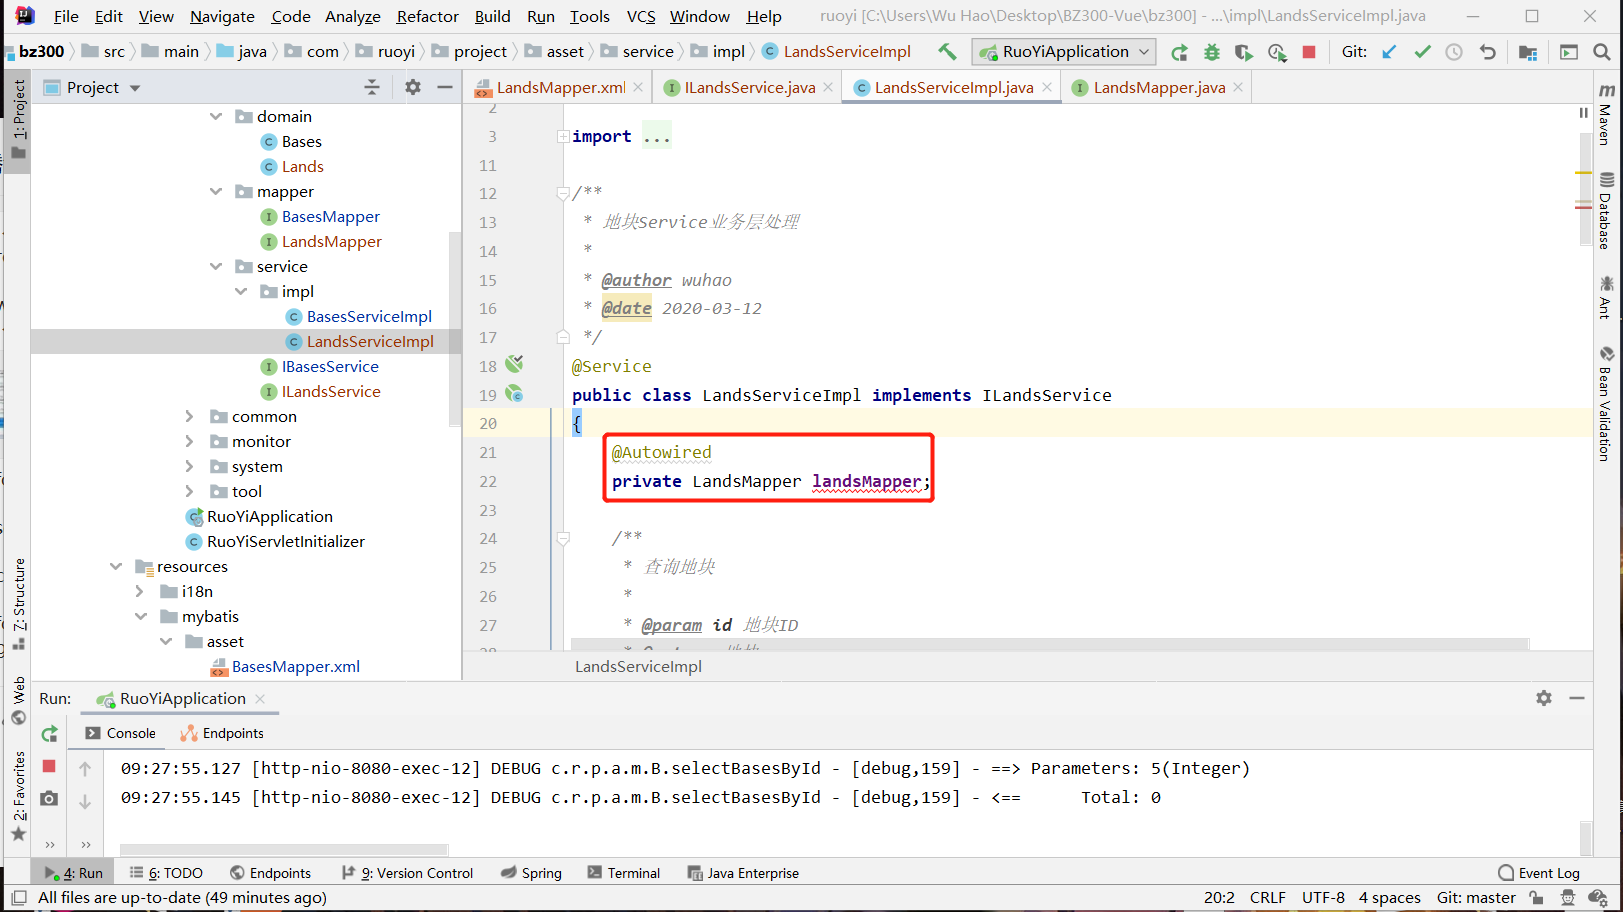Hide the Run tool window
Screen dimensions: 1623x912
tap(1577, 698)
